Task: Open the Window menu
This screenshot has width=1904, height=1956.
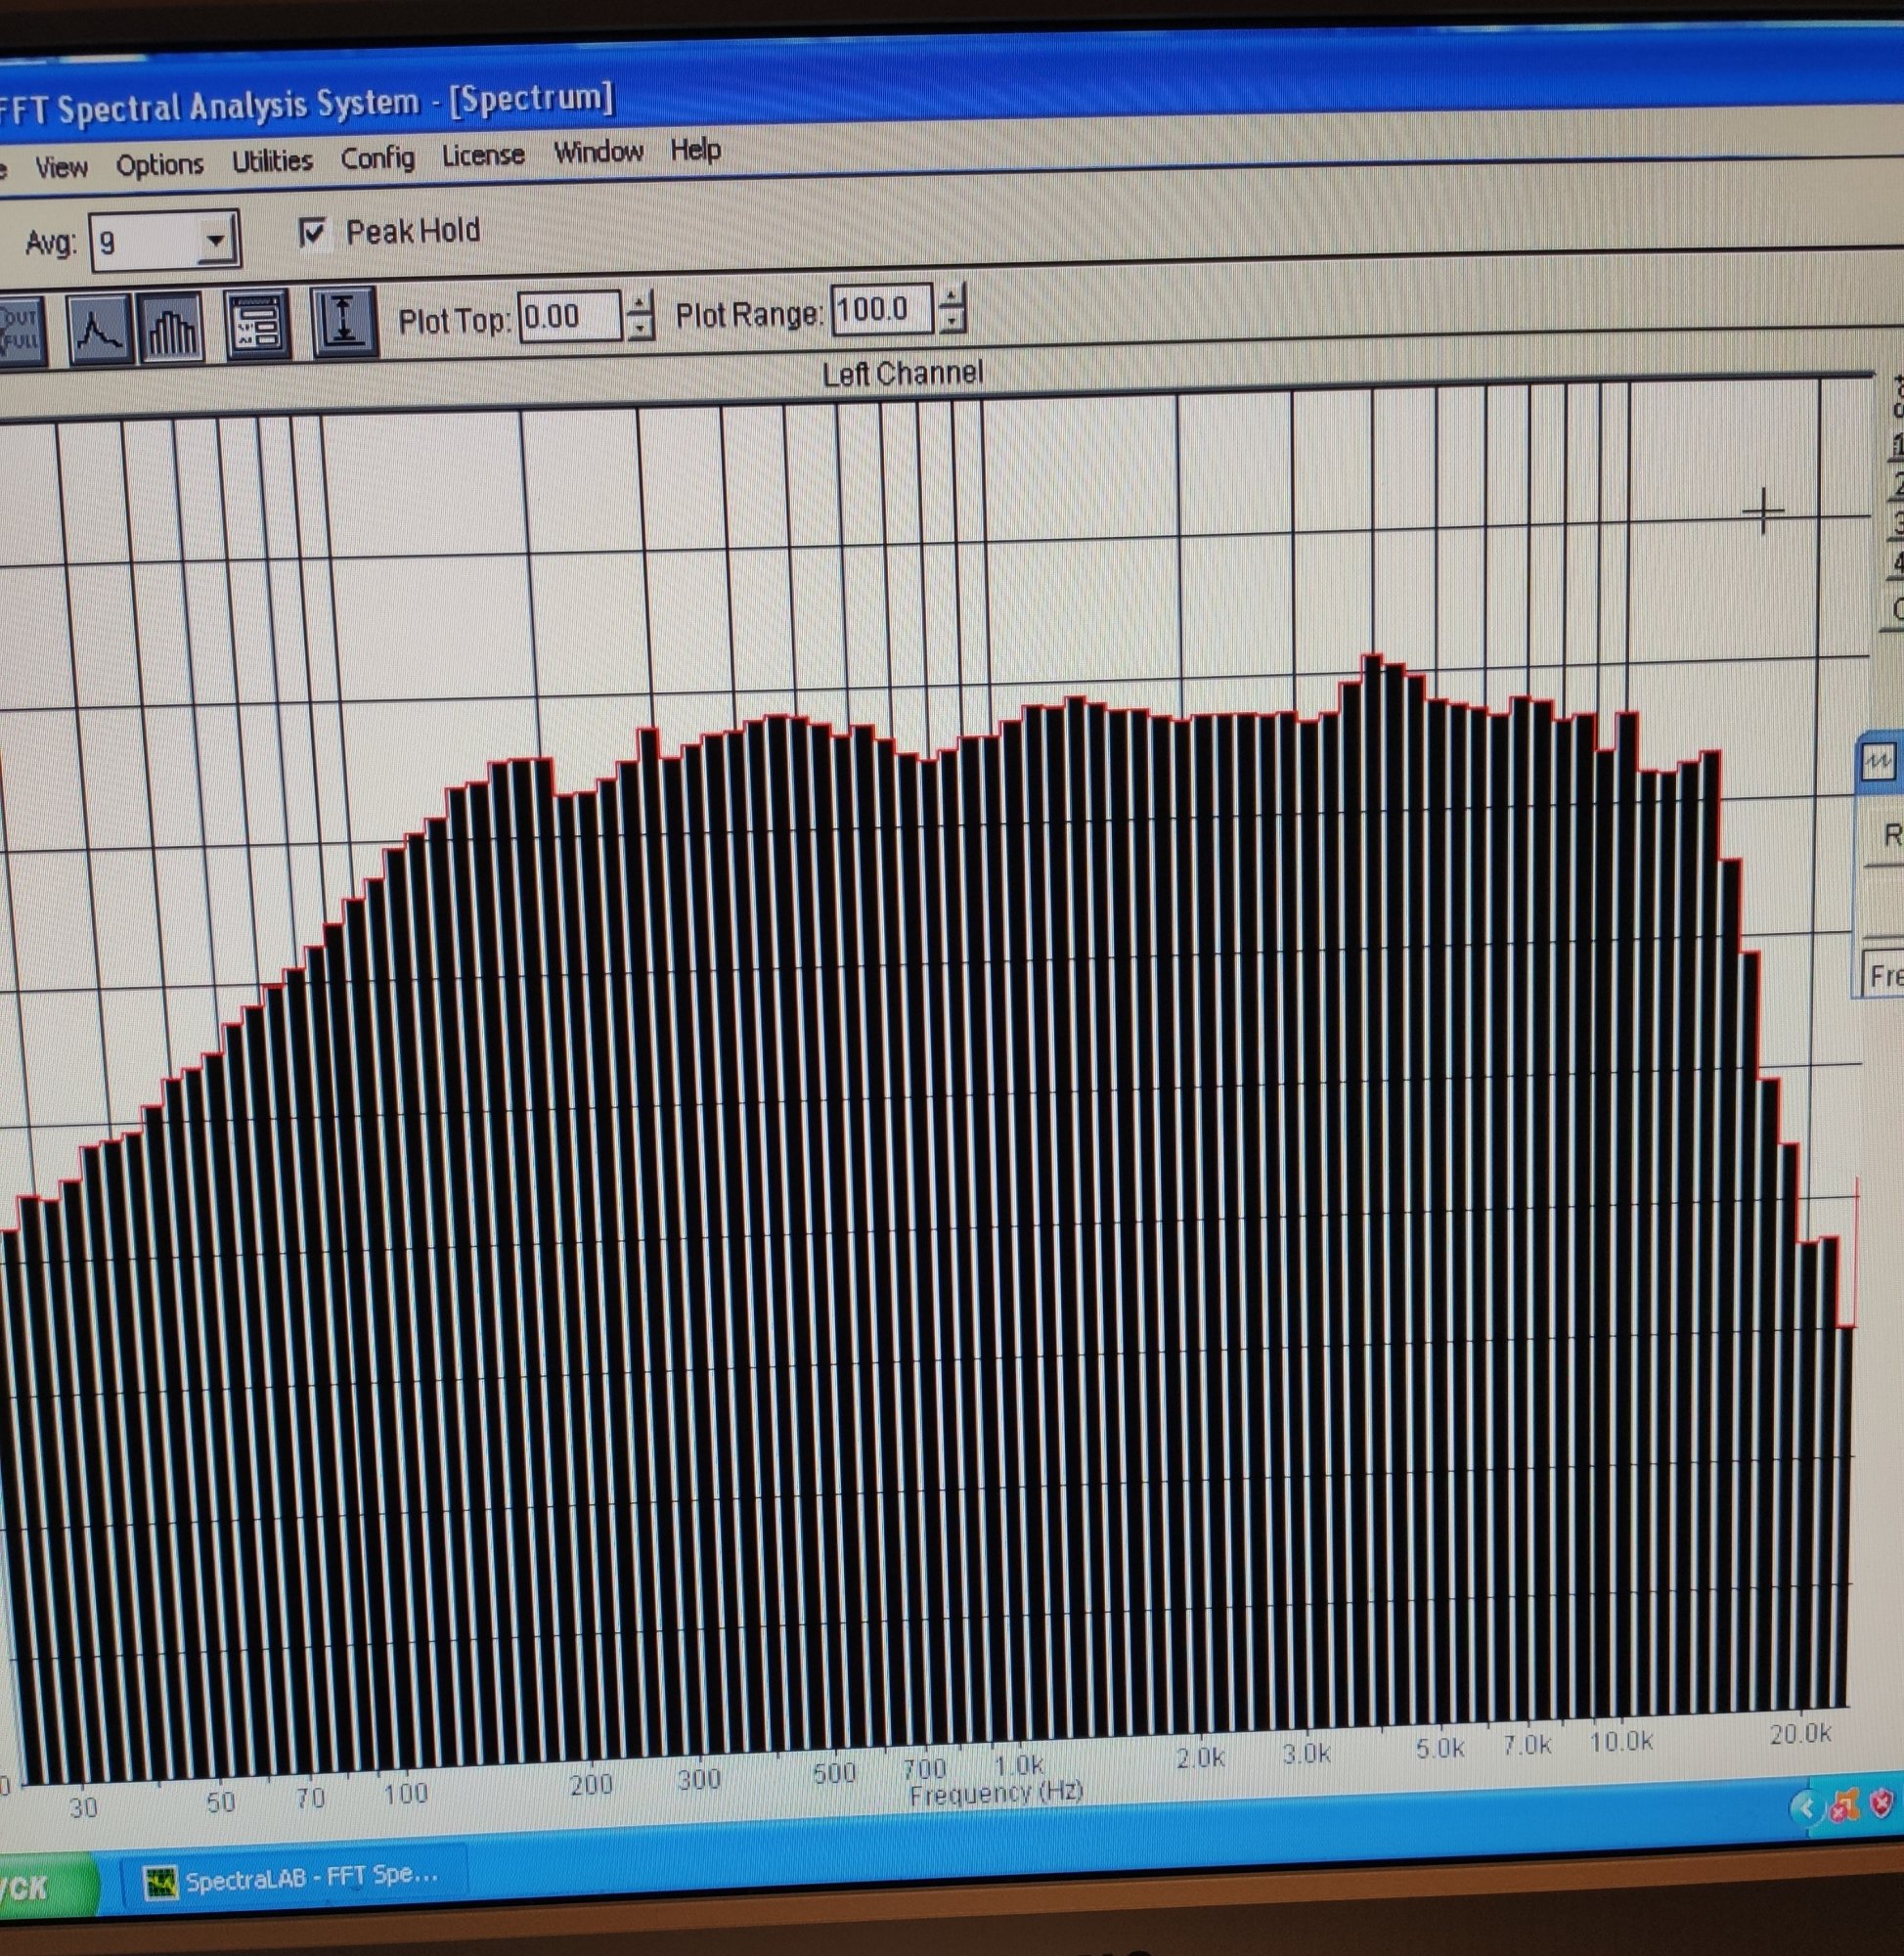Action: pyautogui.click(x=599, y=152)
